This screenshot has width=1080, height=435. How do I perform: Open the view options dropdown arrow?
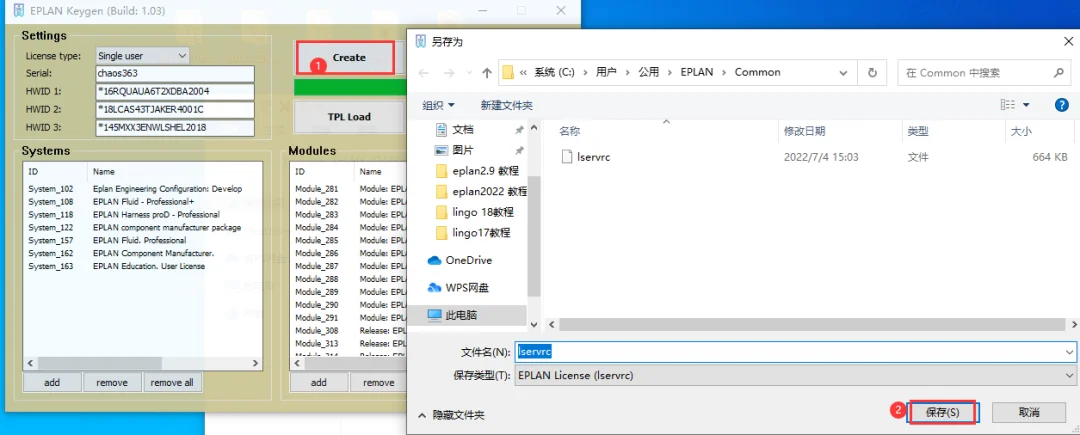click(x=1026, y=105)
